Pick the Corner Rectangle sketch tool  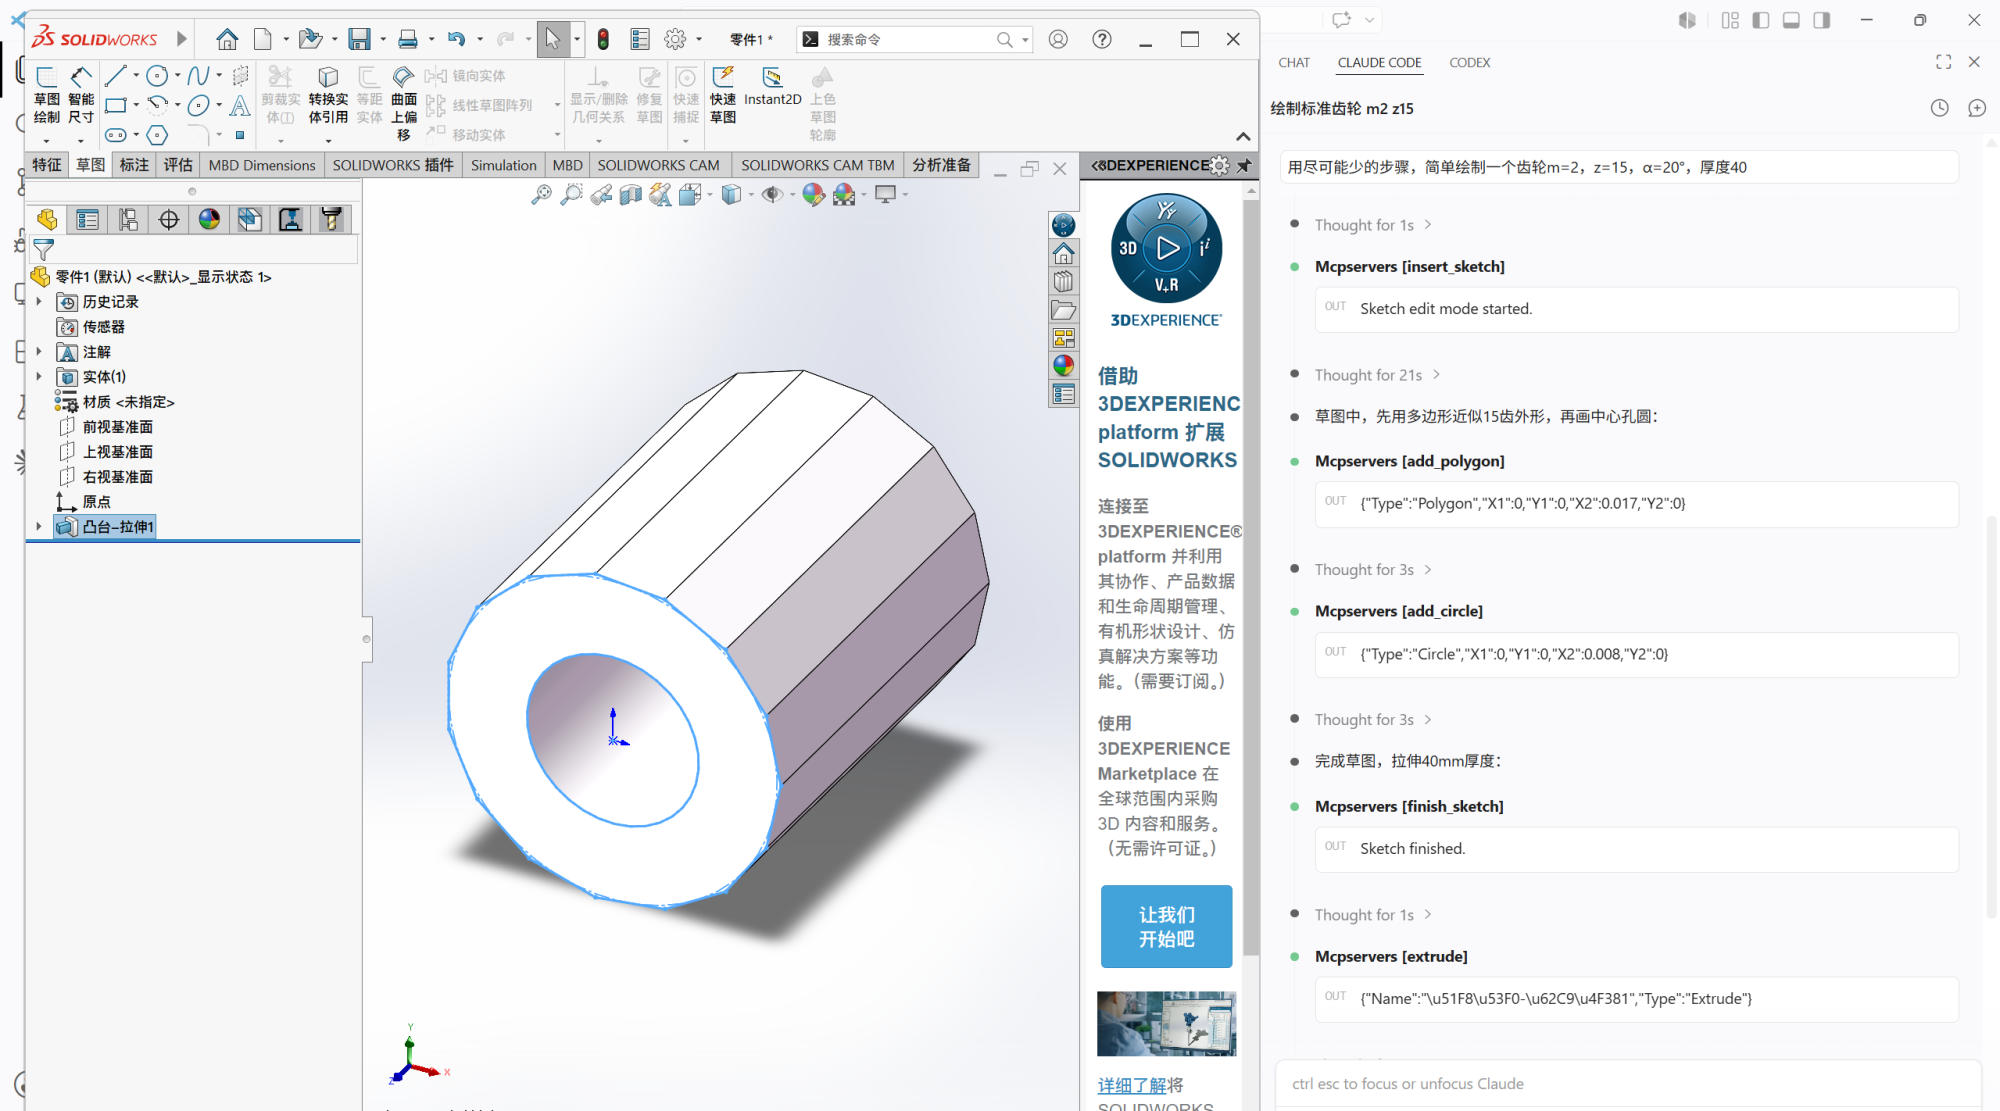click(x=116, y=105)
